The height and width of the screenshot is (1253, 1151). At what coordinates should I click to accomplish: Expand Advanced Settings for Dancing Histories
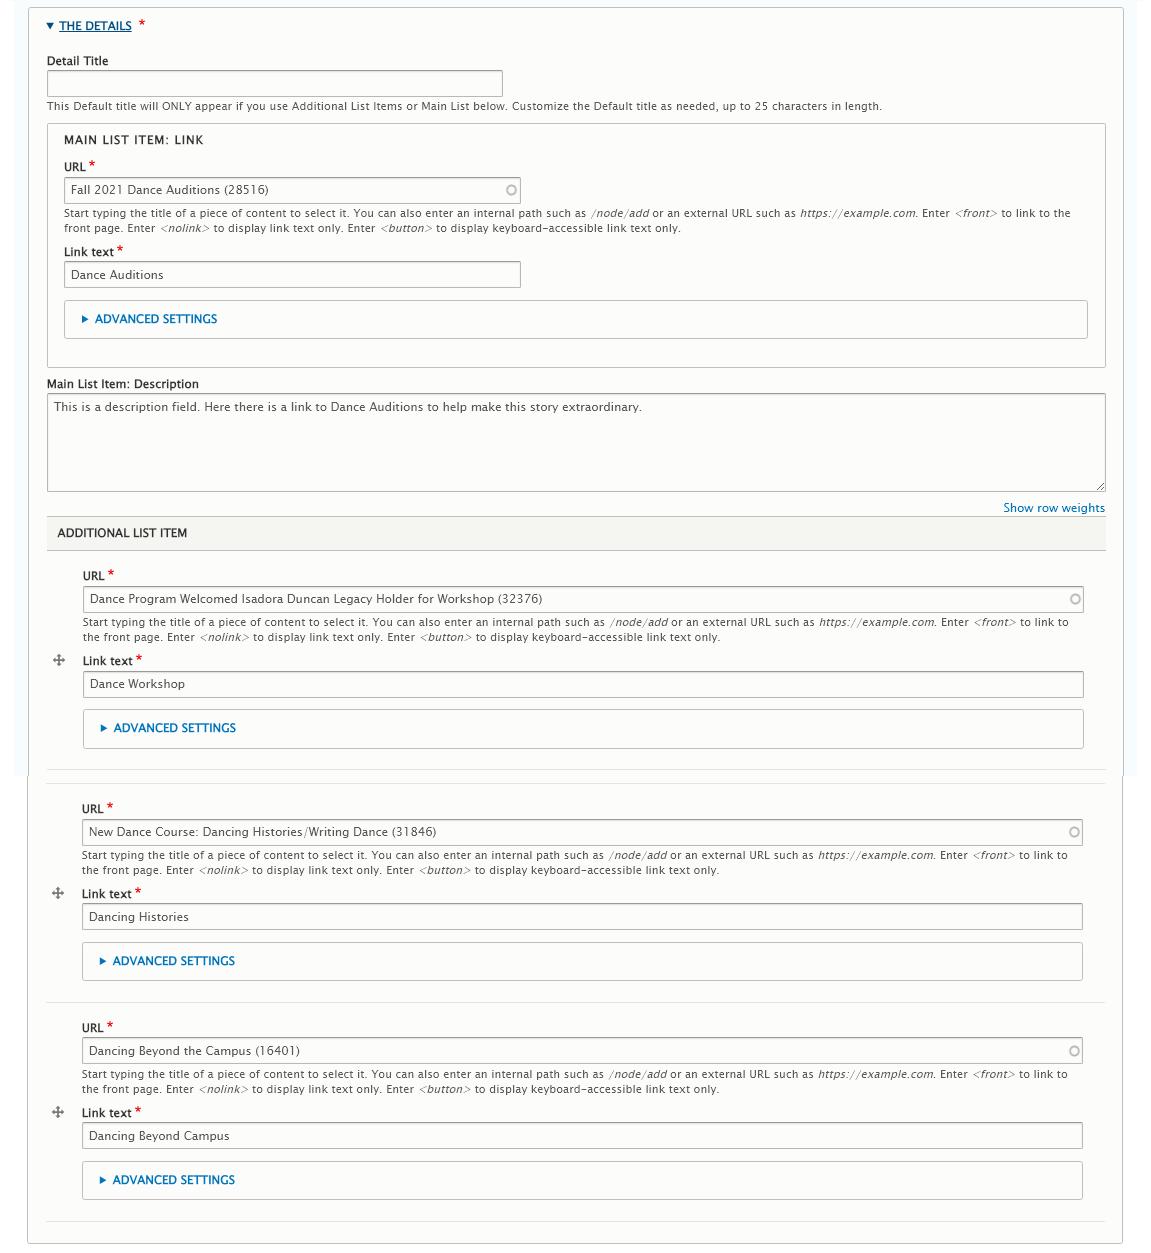pyautogui.click(x=172, y=961)
